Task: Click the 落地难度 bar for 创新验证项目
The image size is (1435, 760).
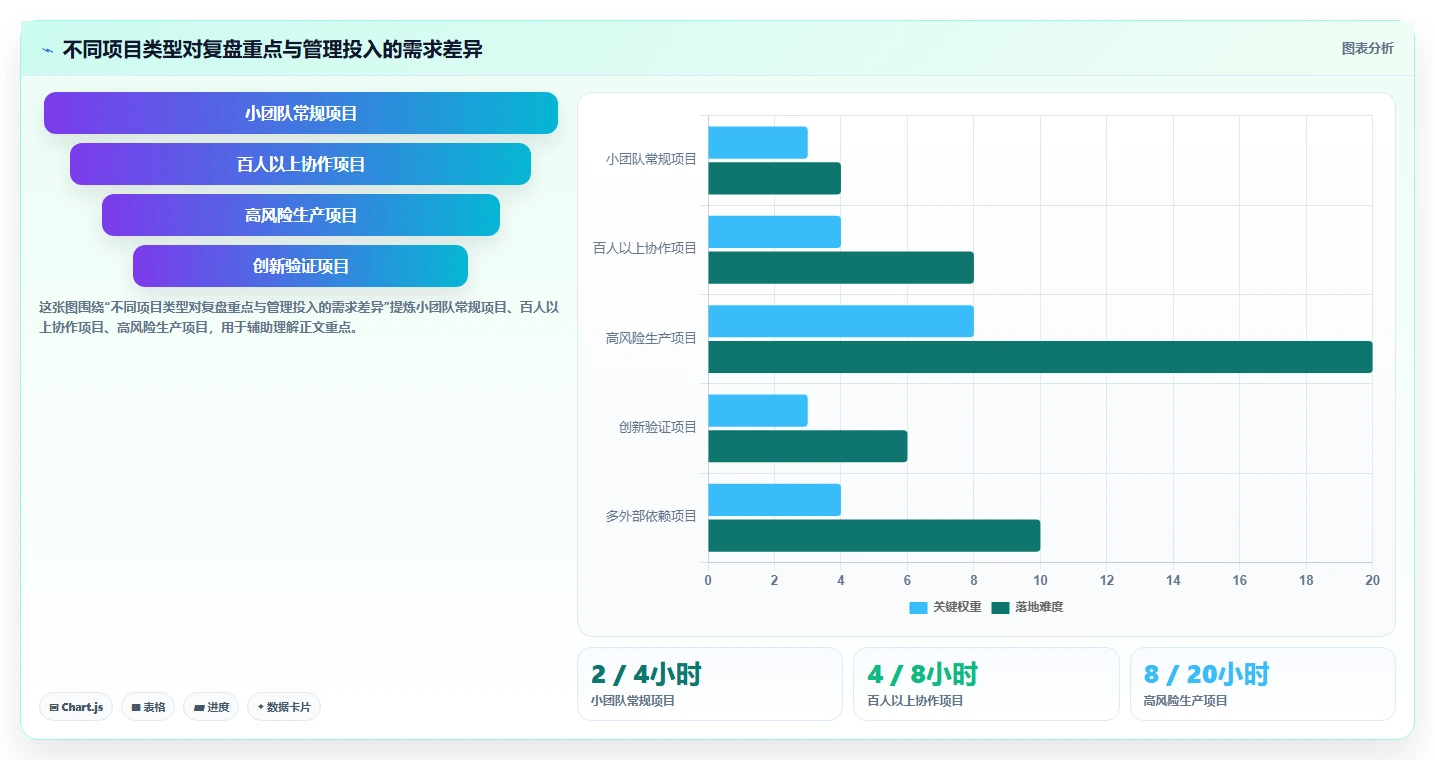Action: pyautogui.click(x=808, y=446)
